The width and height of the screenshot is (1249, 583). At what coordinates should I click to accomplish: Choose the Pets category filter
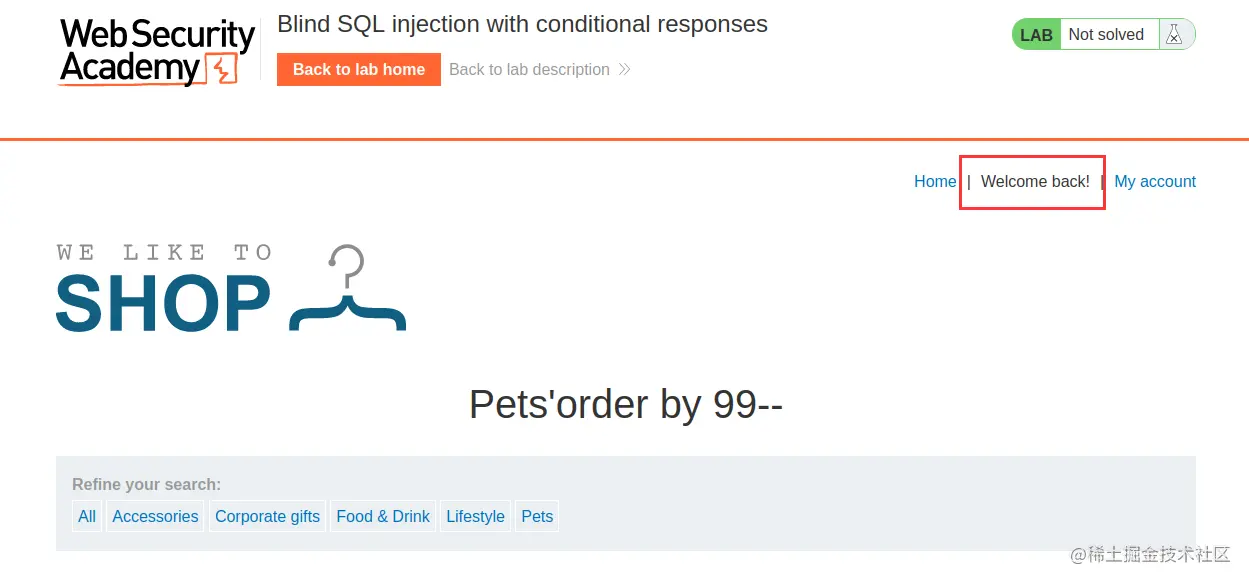tap(537, 516)
